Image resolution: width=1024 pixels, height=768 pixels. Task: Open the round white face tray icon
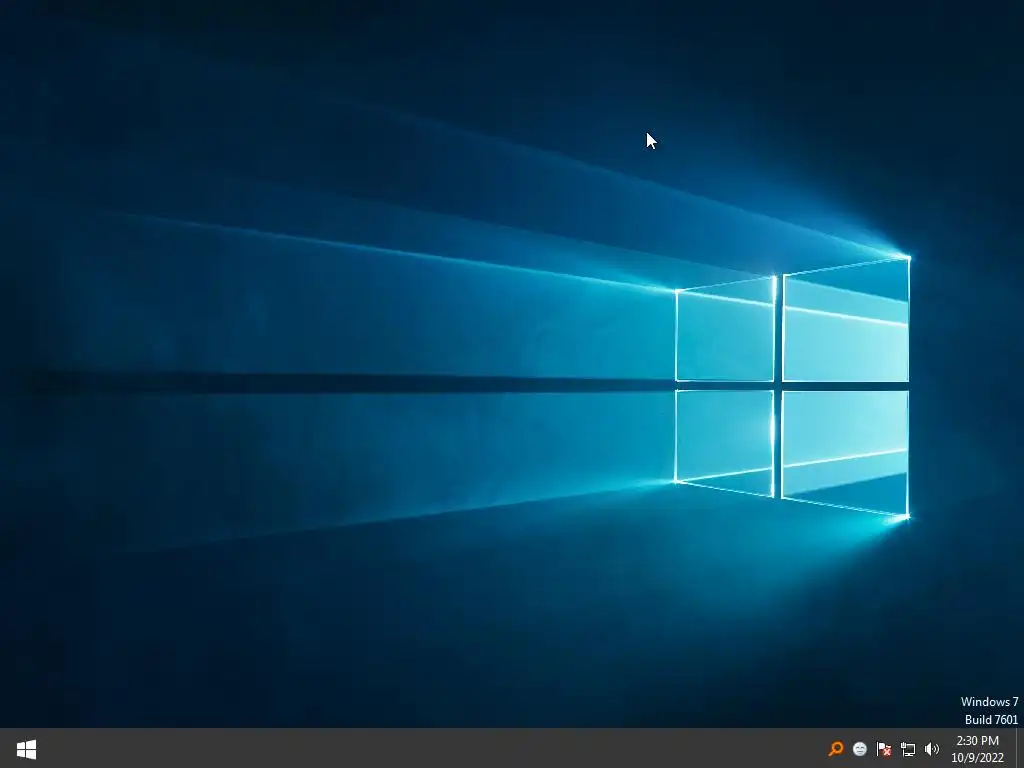click(x=860, y=749)
